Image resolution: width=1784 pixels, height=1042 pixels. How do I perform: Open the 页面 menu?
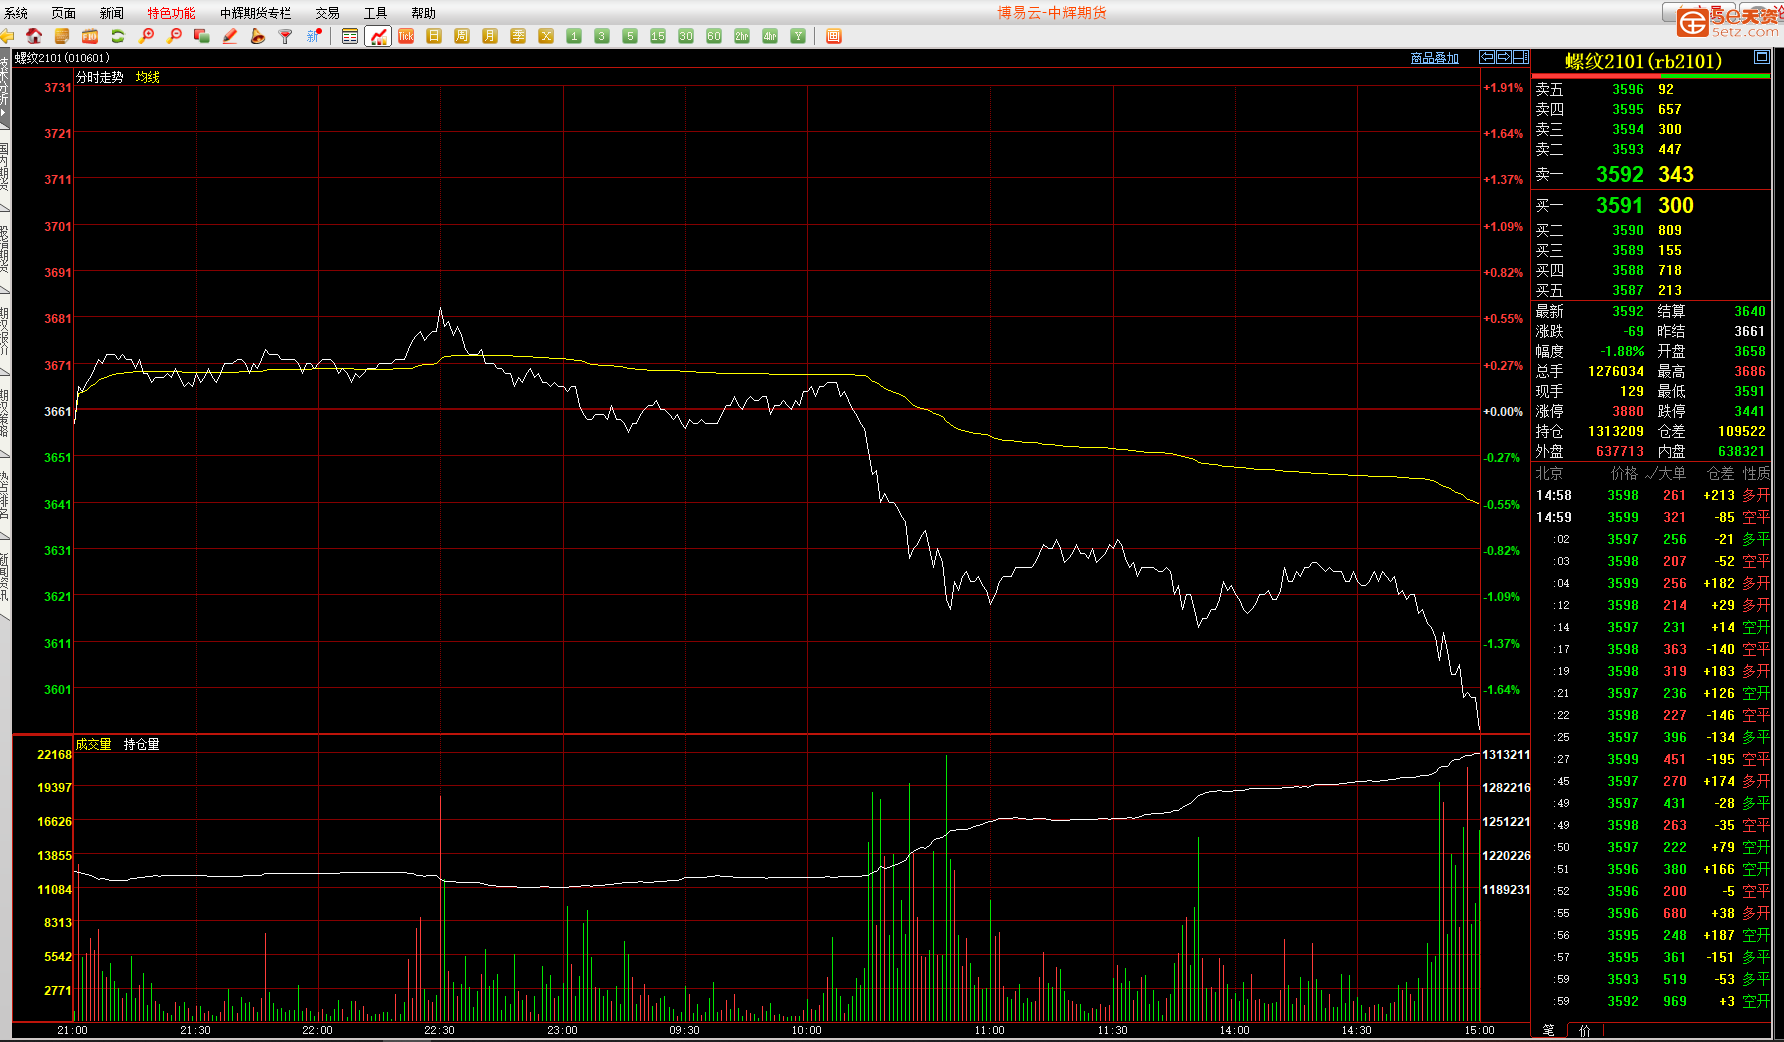[x=64, y=13]
